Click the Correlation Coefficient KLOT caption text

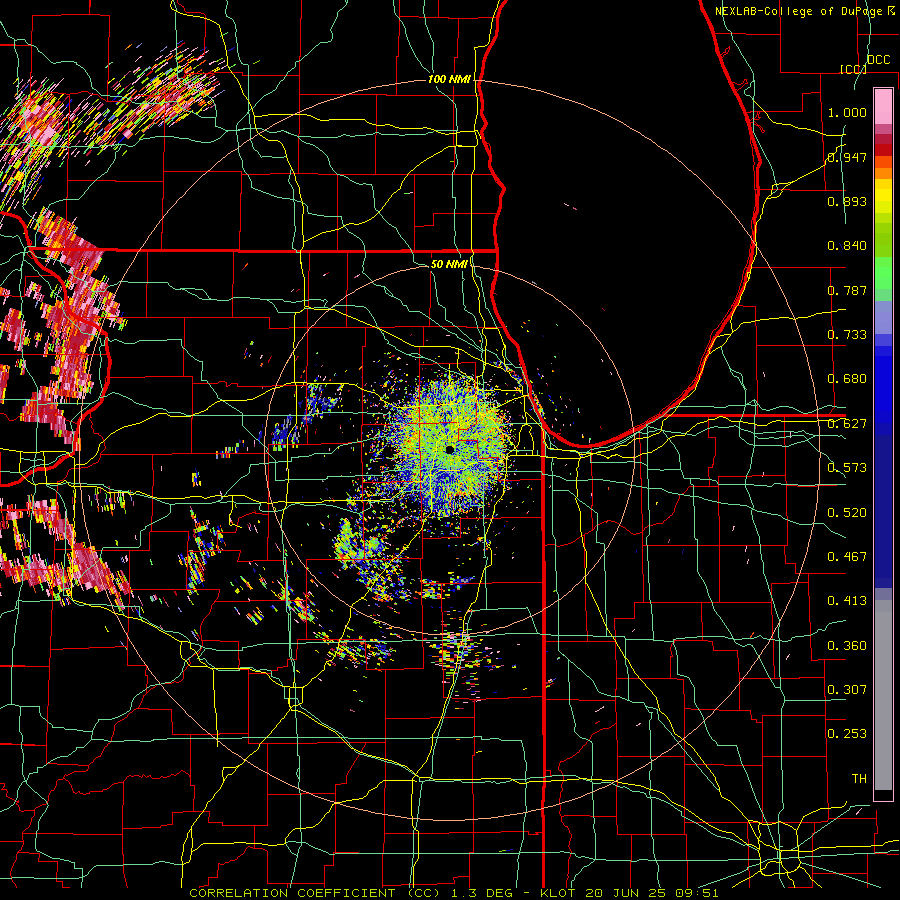point(453,893)
